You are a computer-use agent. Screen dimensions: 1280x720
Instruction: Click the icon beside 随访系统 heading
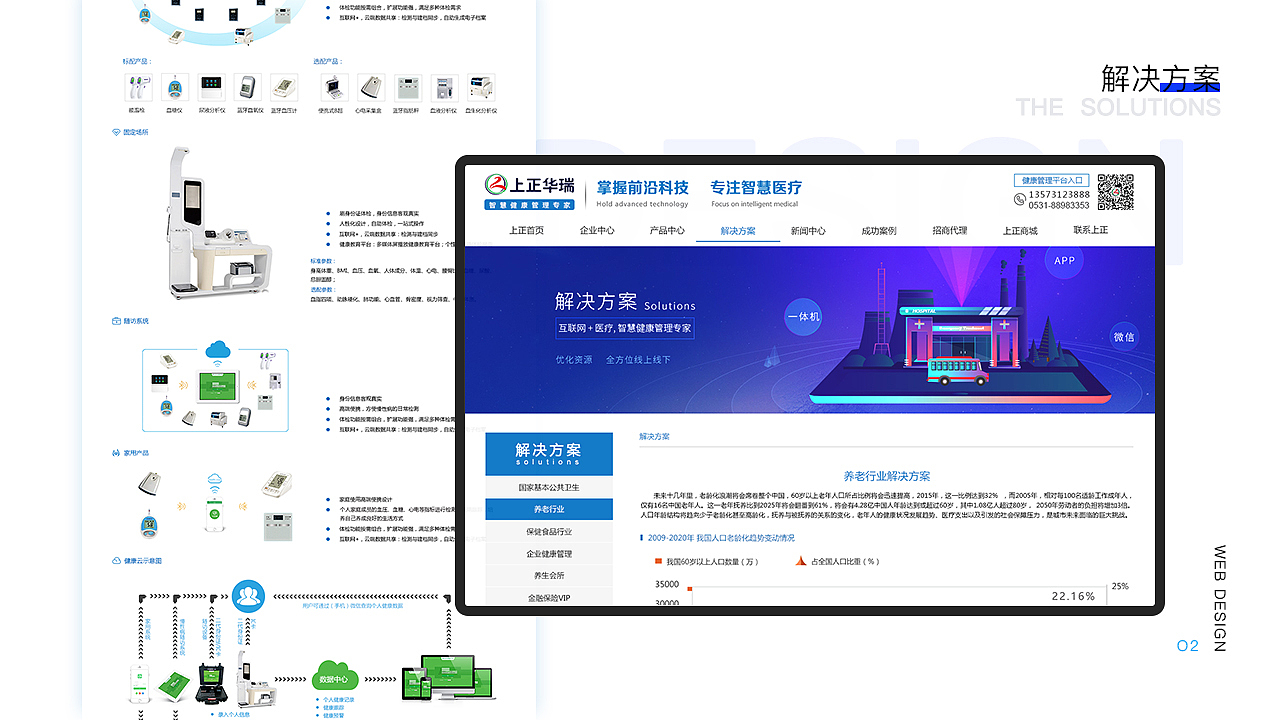(x=116, y=321)
